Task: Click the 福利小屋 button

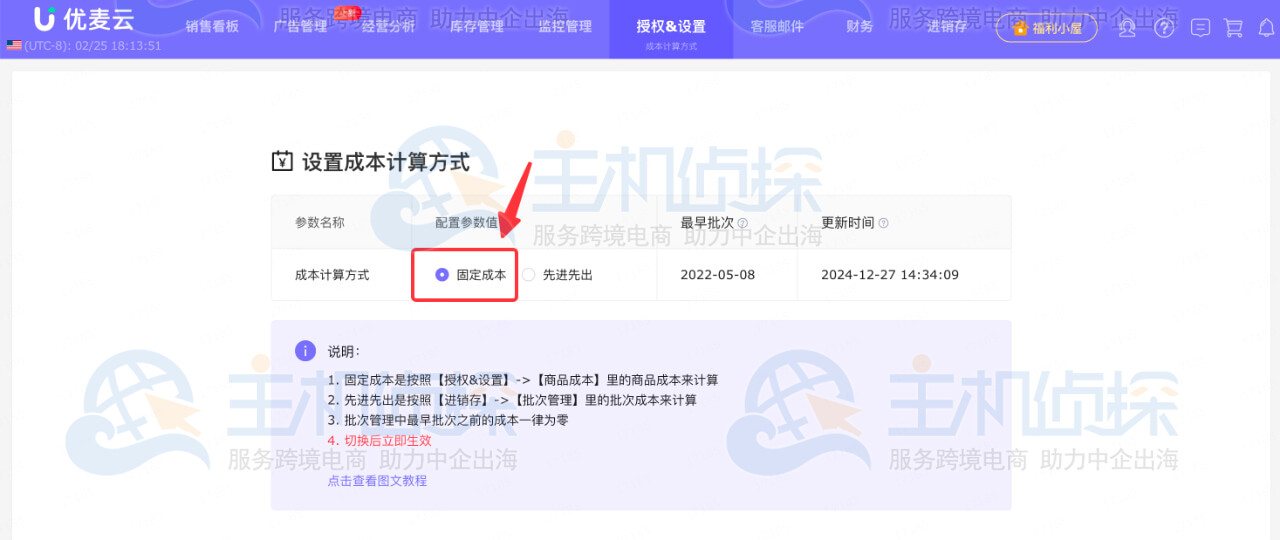Action: tap(1046, 28)
